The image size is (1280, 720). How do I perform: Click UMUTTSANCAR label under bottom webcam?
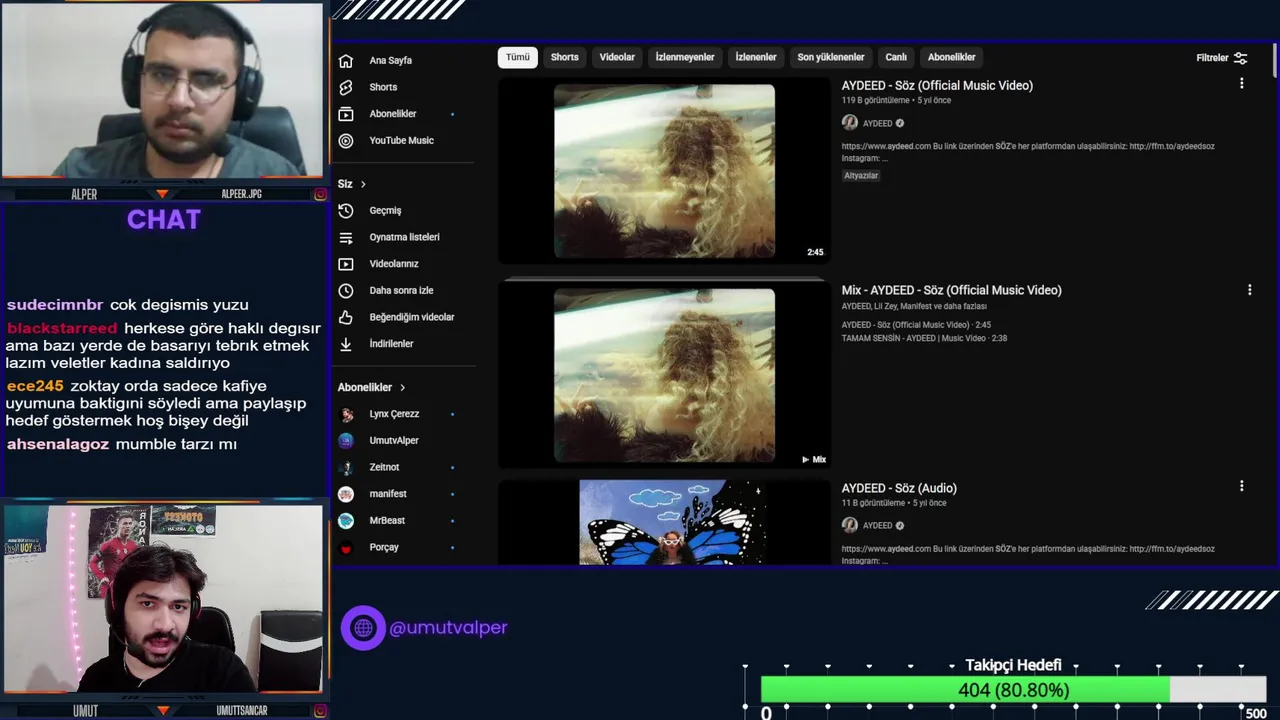tap(242, 711)
